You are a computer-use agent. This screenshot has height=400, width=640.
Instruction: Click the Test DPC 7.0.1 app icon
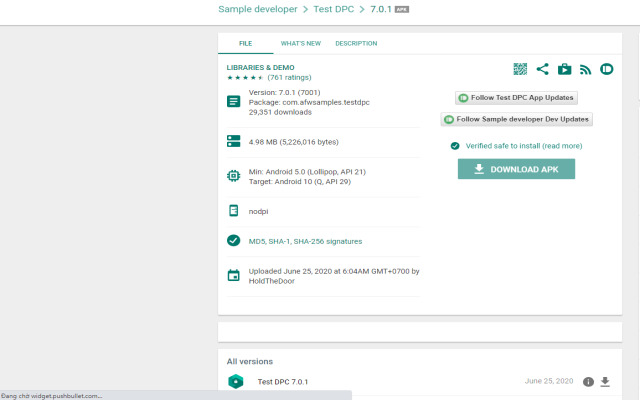pyautogui.click(x=236, y=382)
